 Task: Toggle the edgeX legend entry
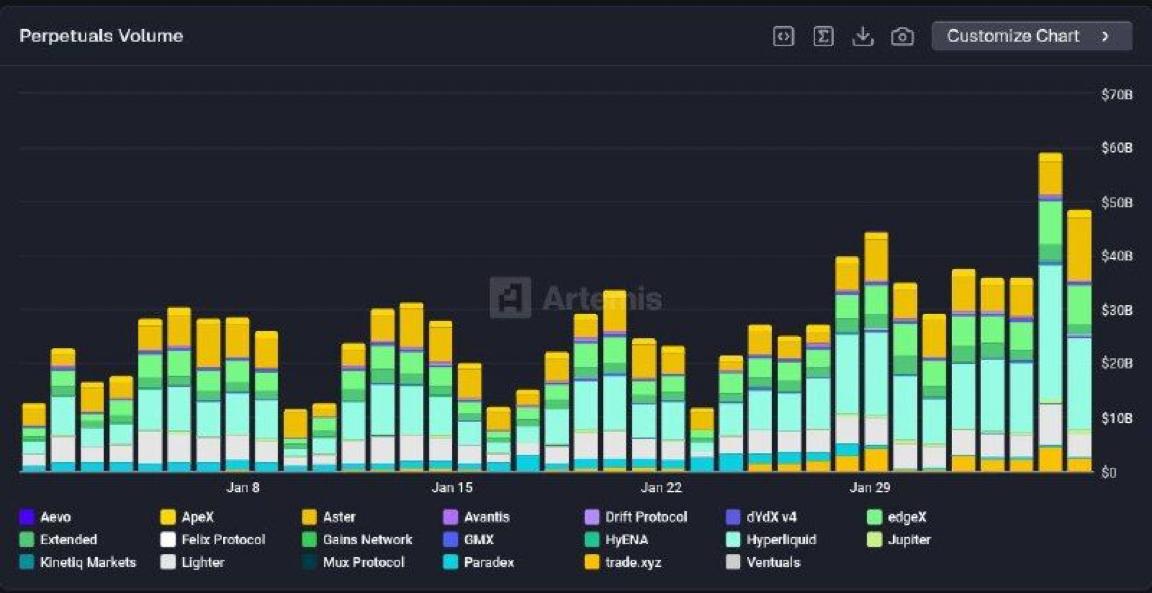907,517
